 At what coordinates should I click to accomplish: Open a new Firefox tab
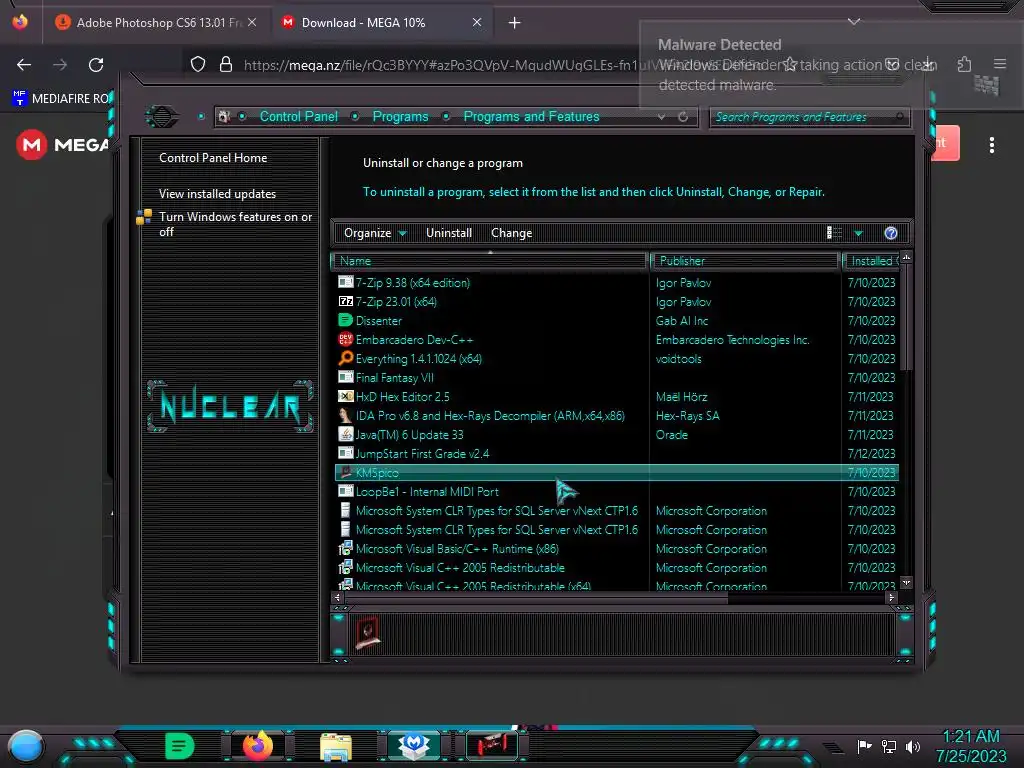515,23
